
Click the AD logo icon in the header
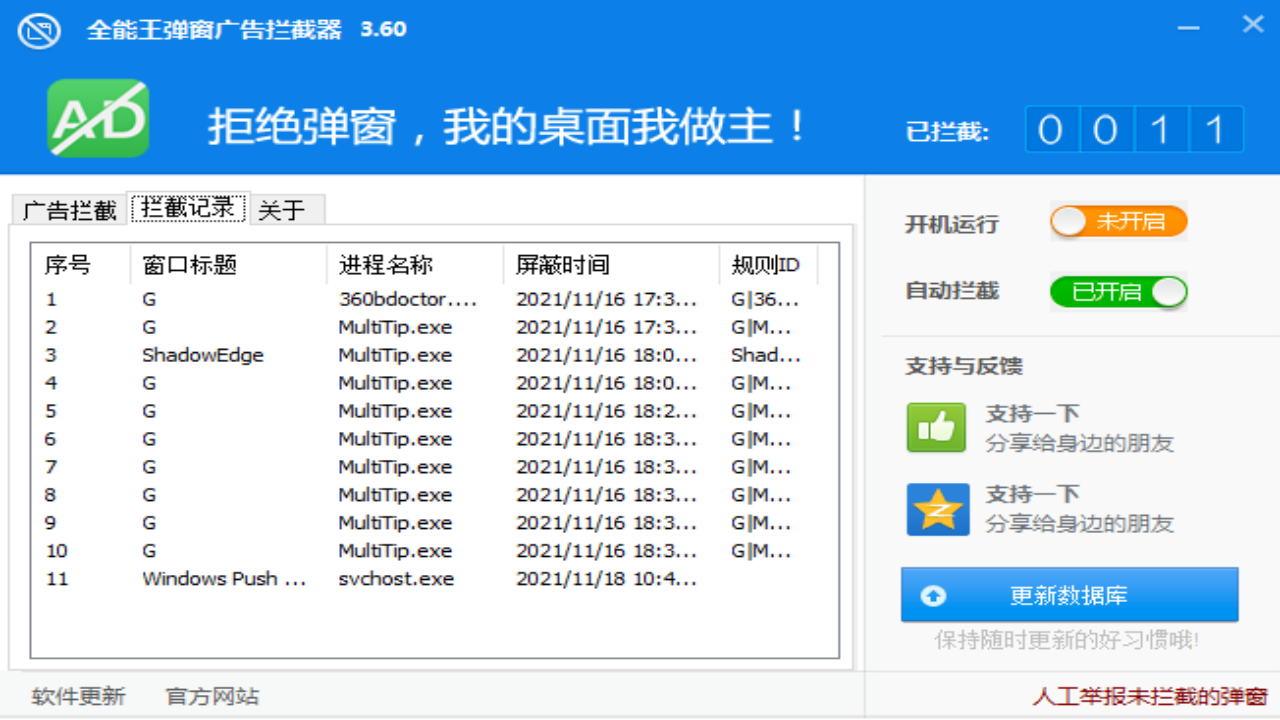98,117
